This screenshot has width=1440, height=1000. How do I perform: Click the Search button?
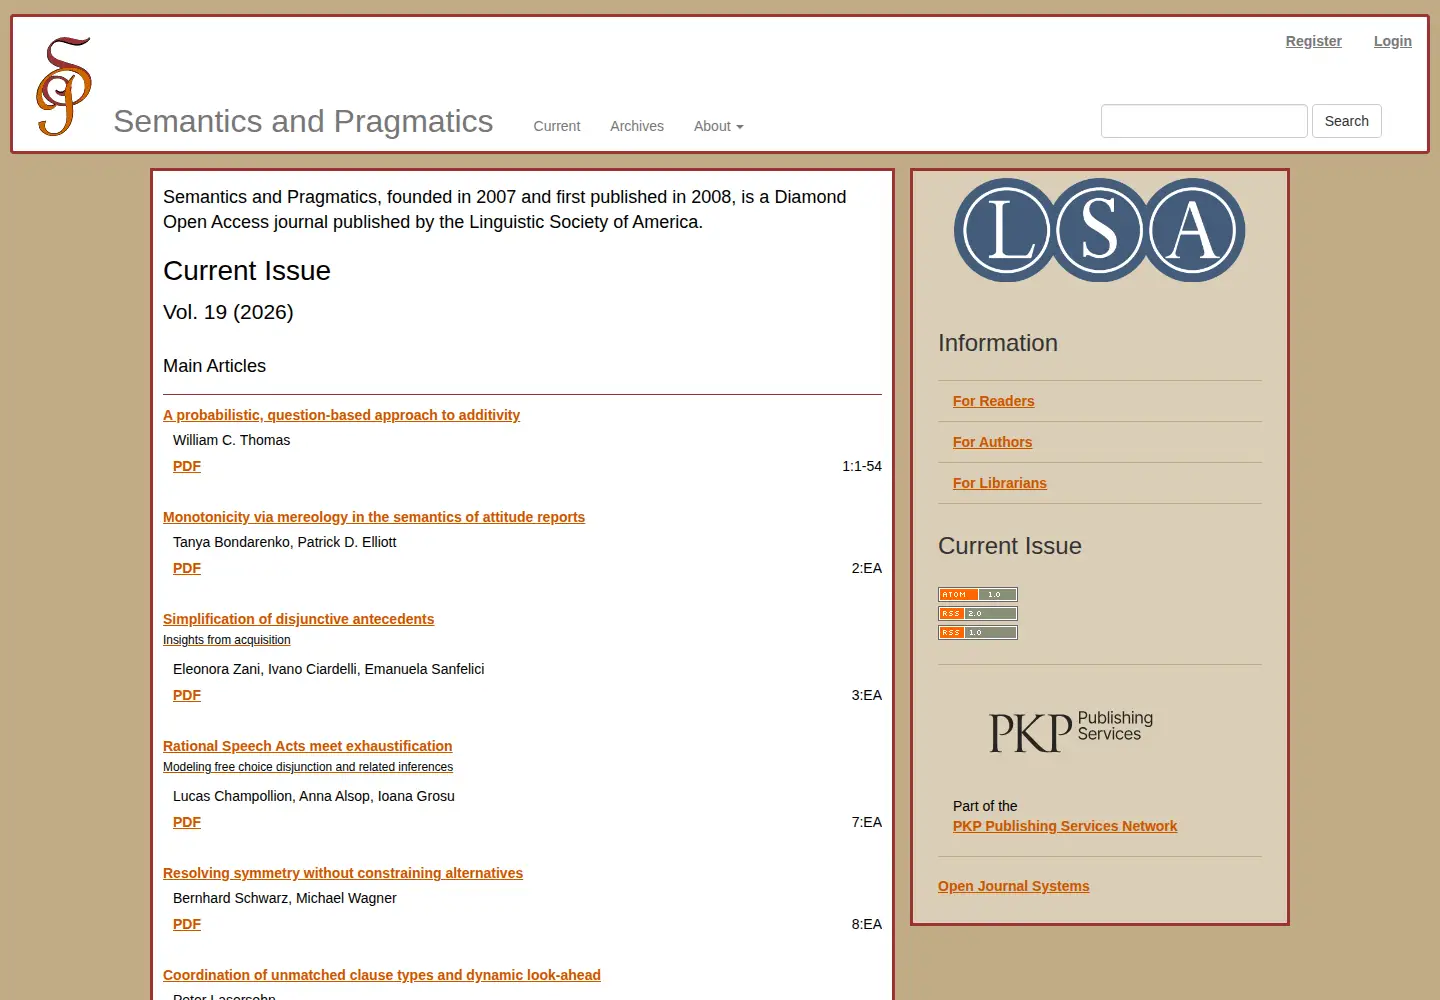(1347, 121)
